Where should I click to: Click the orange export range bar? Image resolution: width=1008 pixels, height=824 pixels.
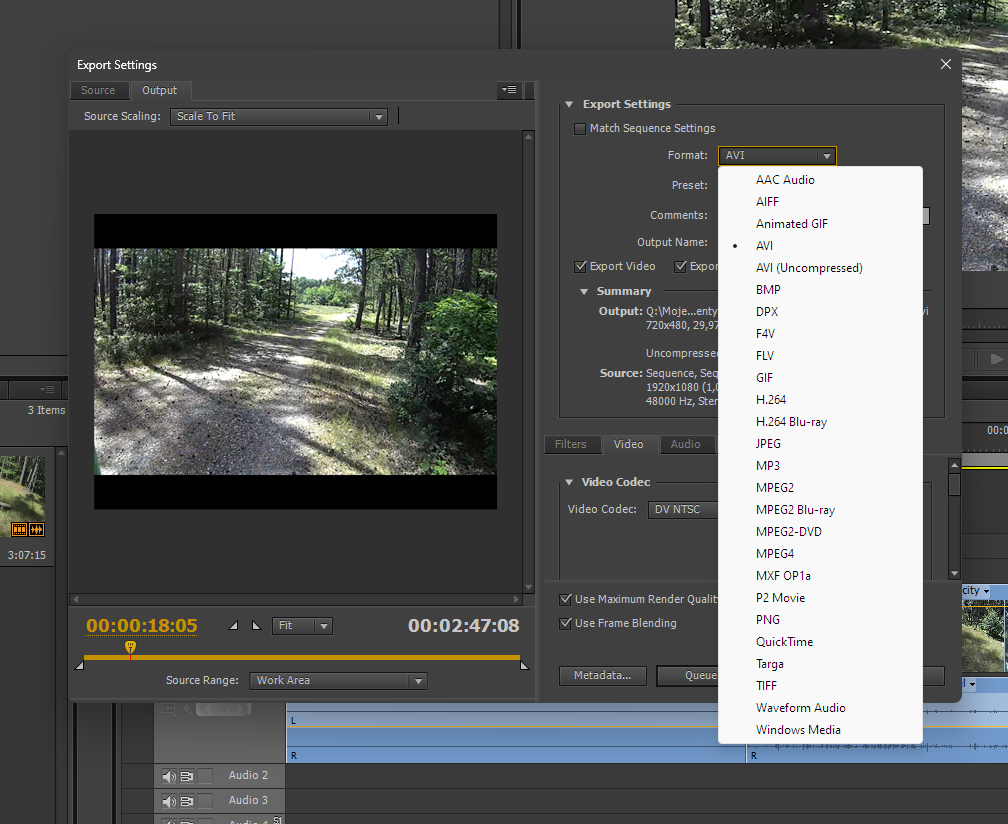pos(302,658)
